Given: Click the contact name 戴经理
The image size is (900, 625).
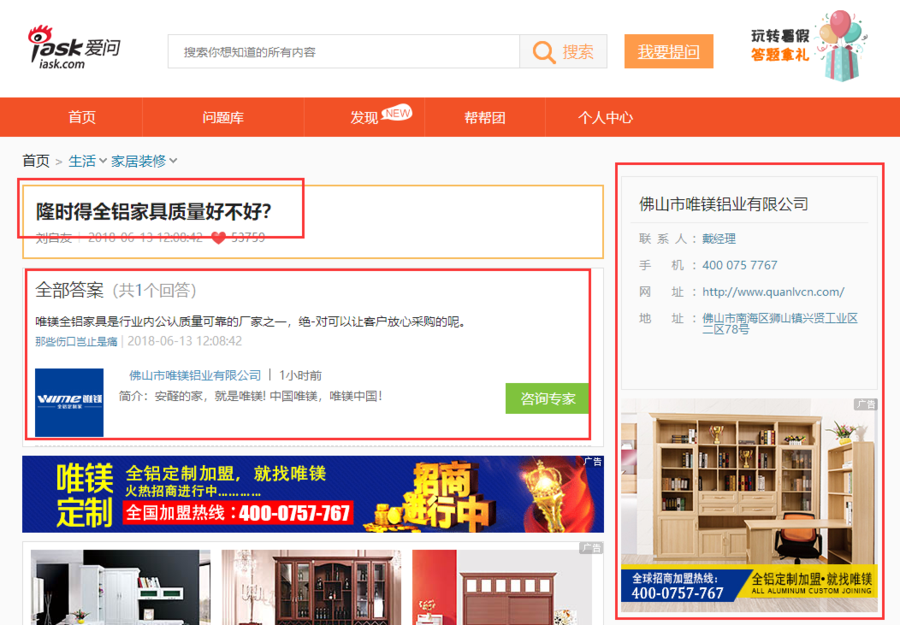Looking at the screenshot, I should (719, 239).
